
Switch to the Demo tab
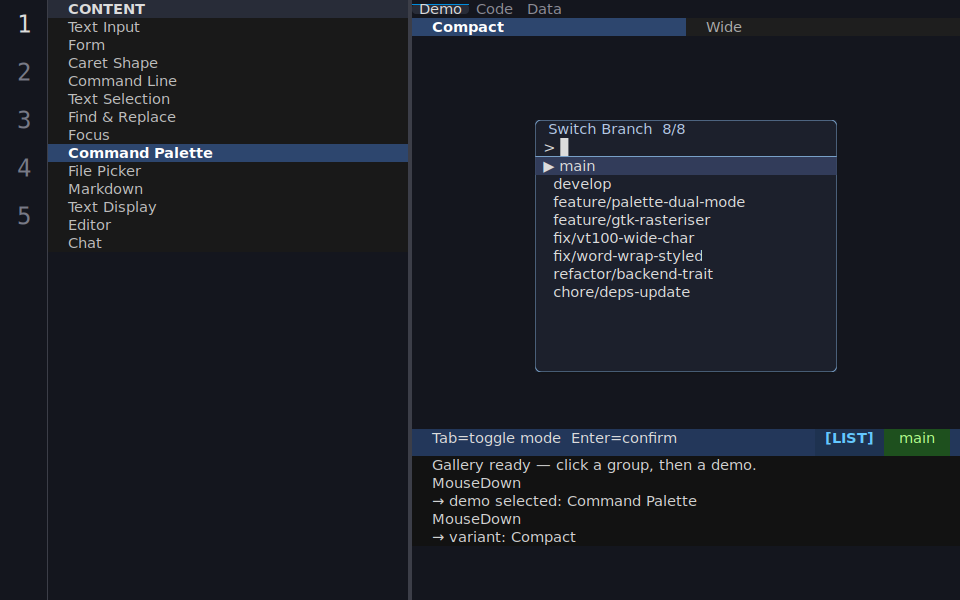(x=440, y=9)
